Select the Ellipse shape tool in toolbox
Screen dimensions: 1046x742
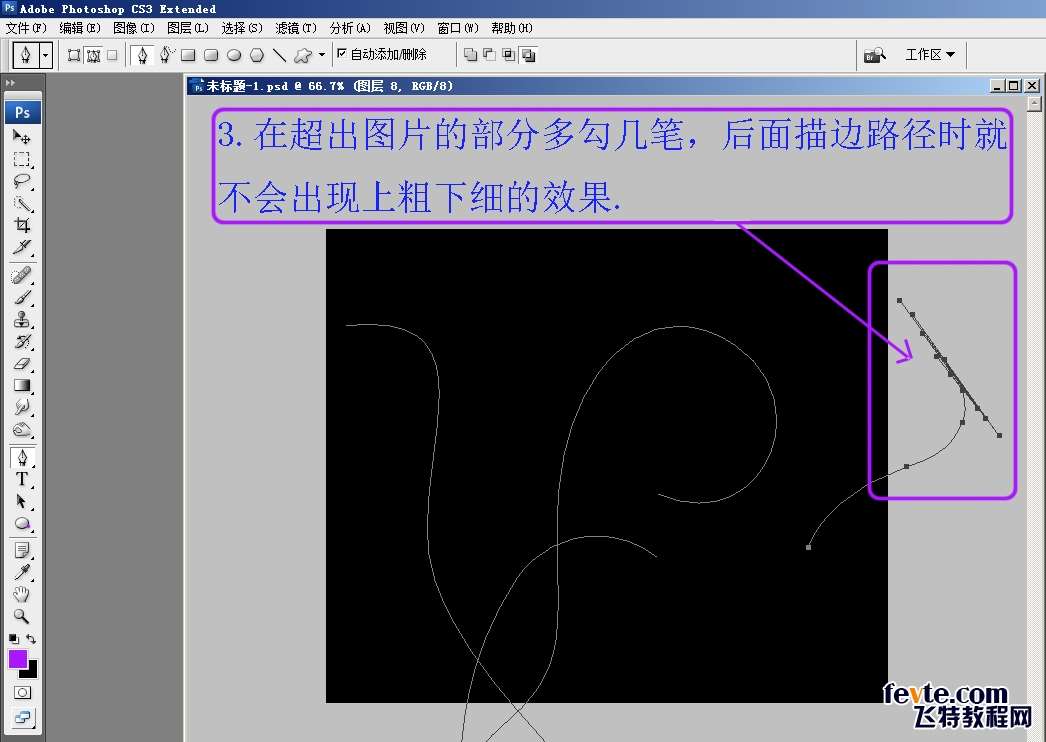[22, 523]
